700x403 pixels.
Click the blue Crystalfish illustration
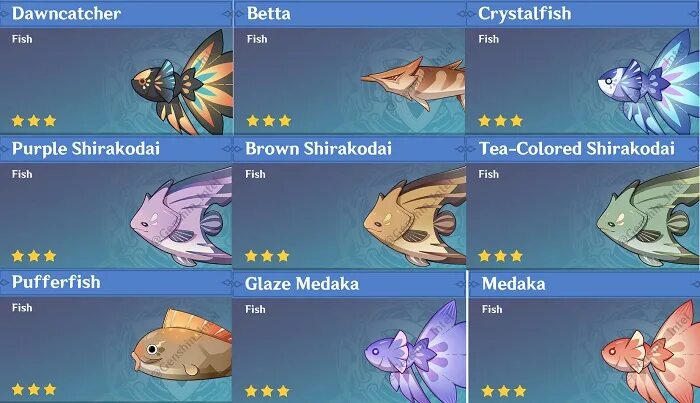(x=647, y=82)
